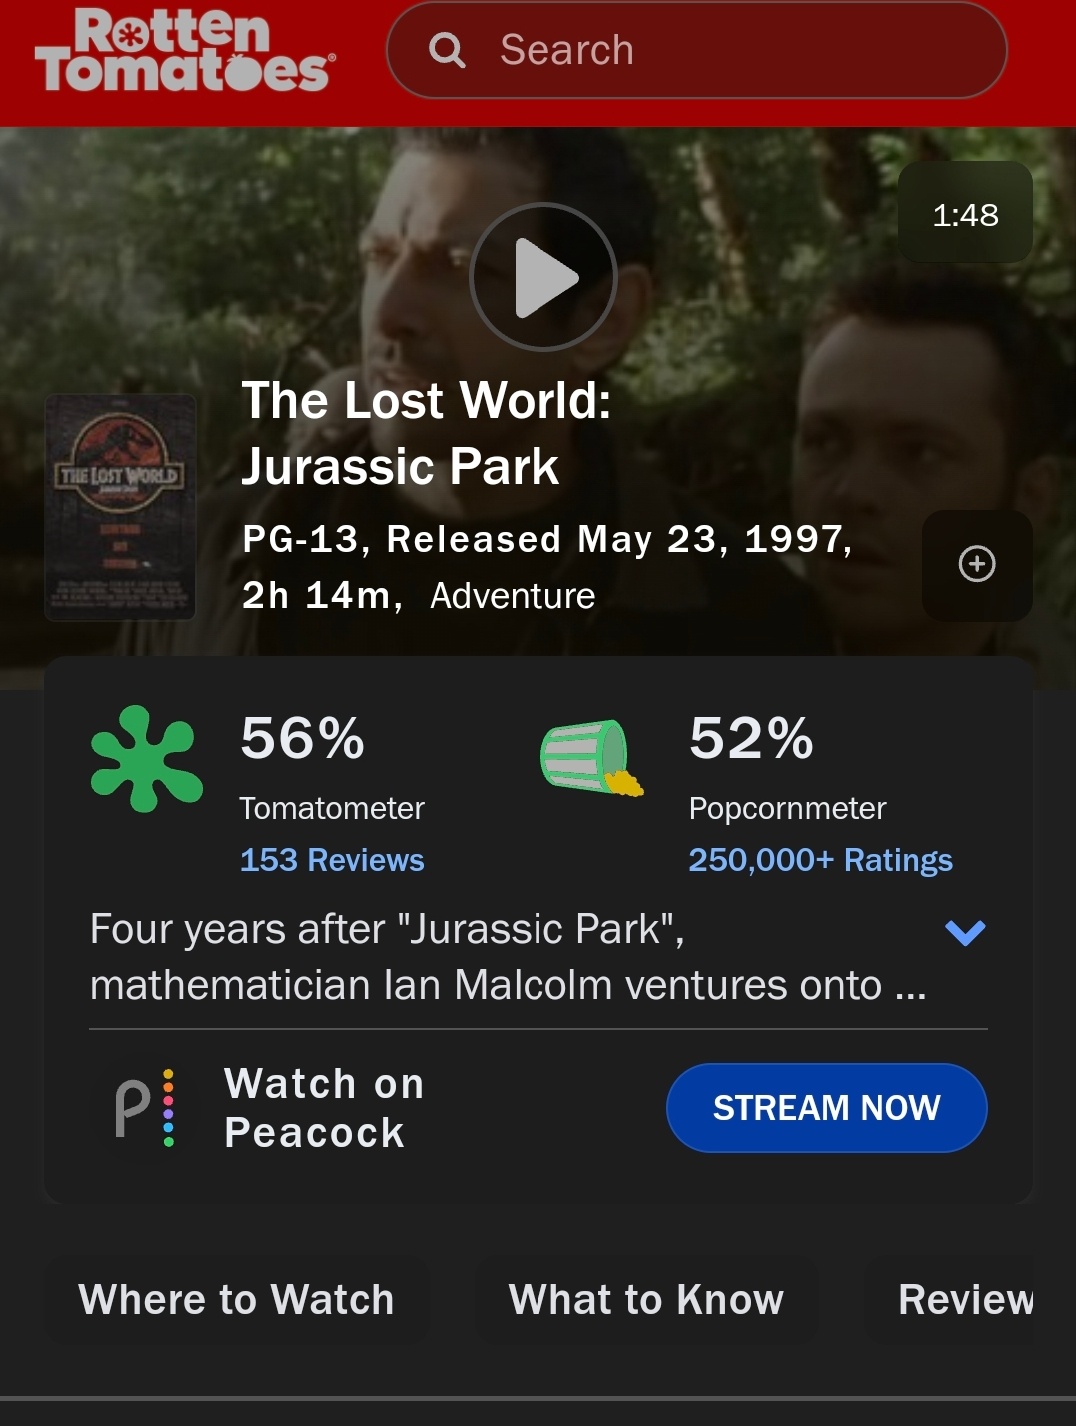Viewport: 1076px width, 1426px height.
Task: Add movie to watchlist plus icon
Action: click(977, 565)
